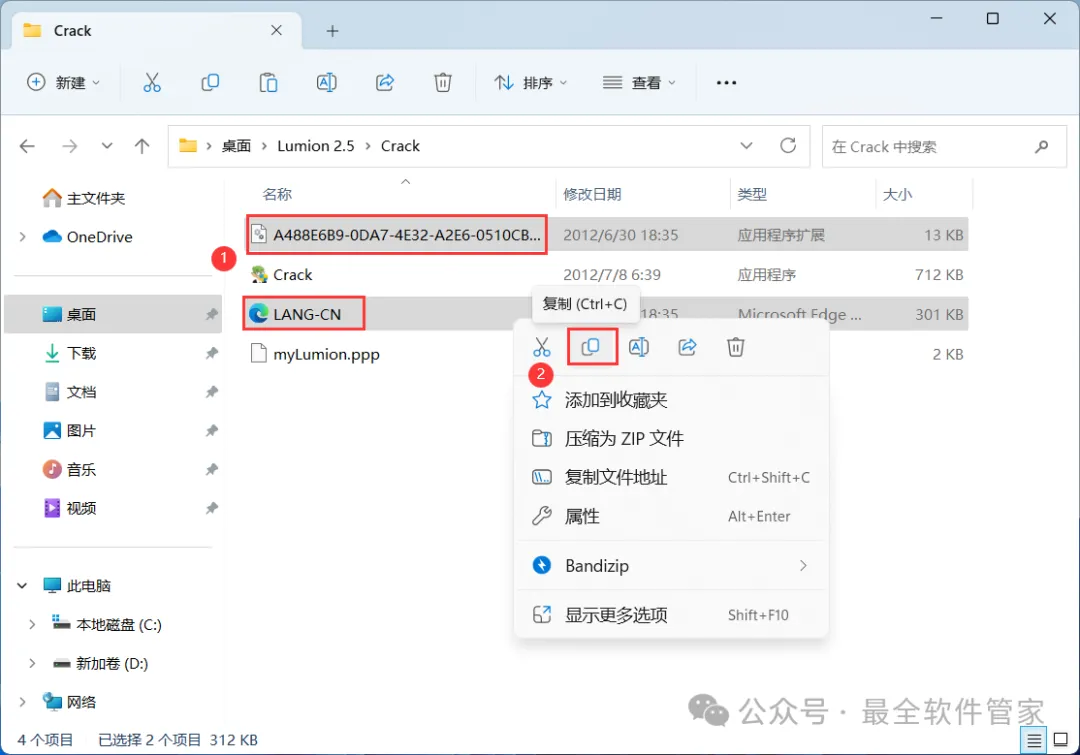1080x755 pixels.
Task: Sort by 类型 column header
Action: point(752,194)
